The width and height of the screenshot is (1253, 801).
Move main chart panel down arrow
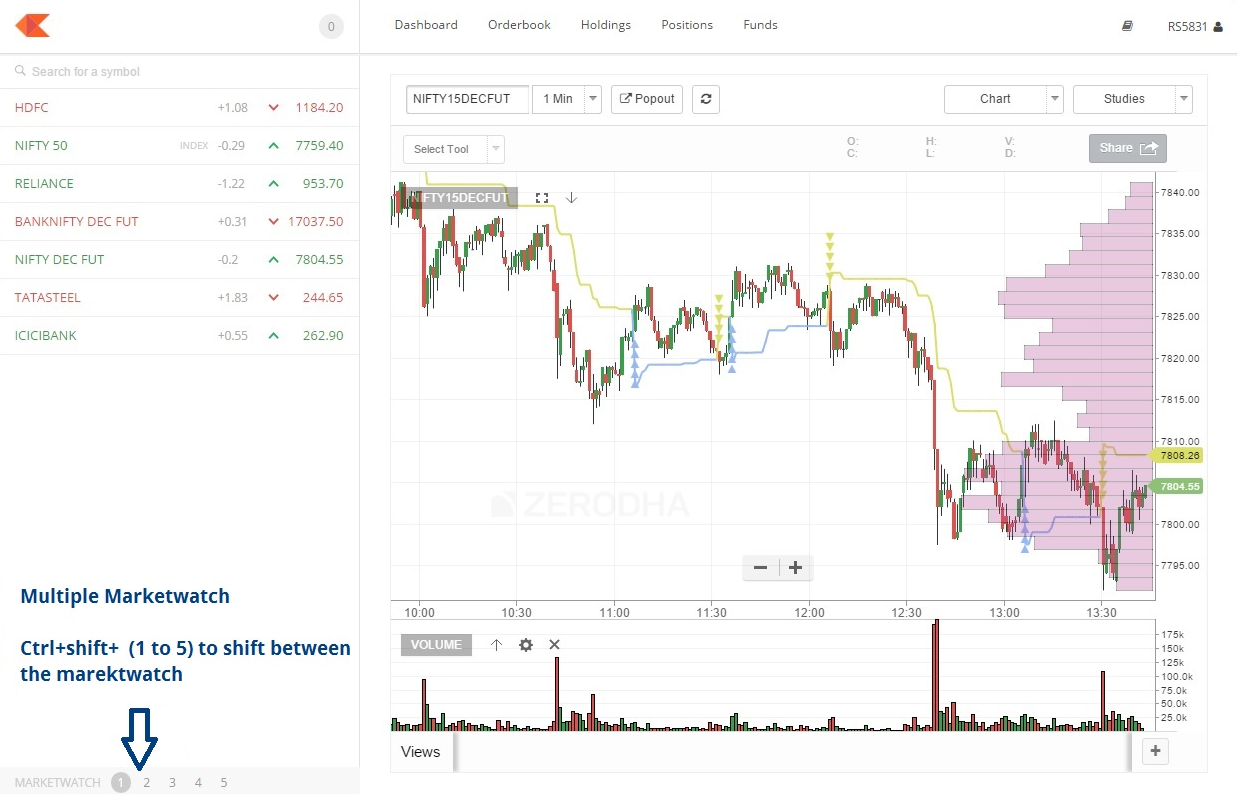(x=571, y=198)
